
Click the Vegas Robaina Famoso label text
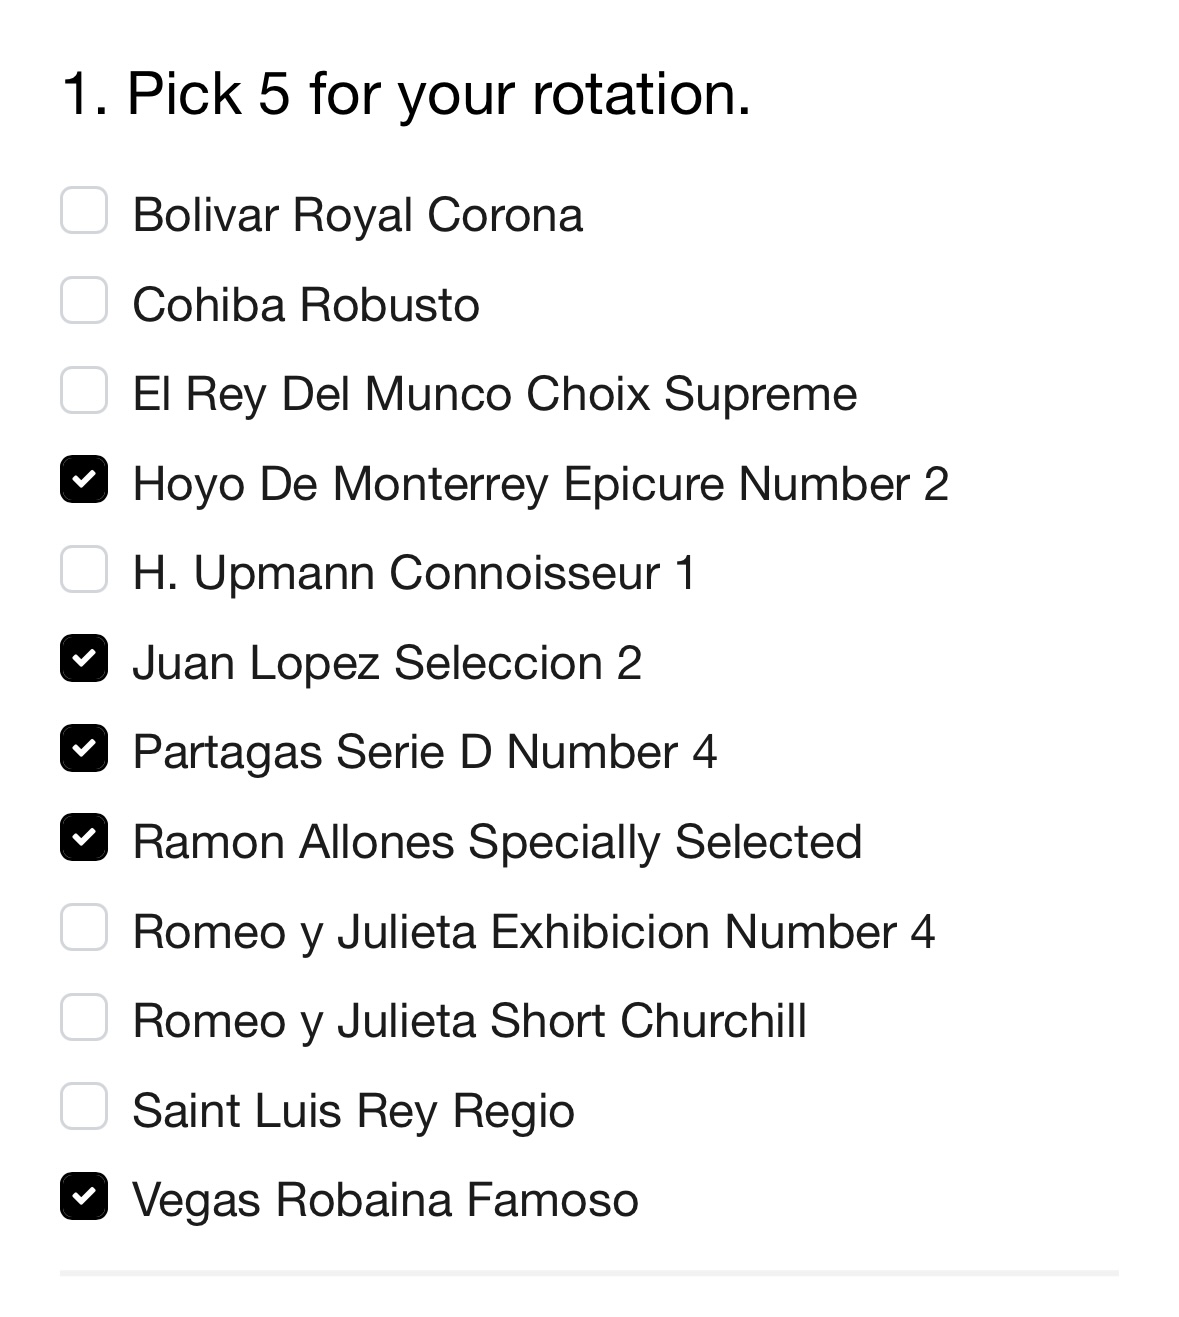coord(385,1200)
